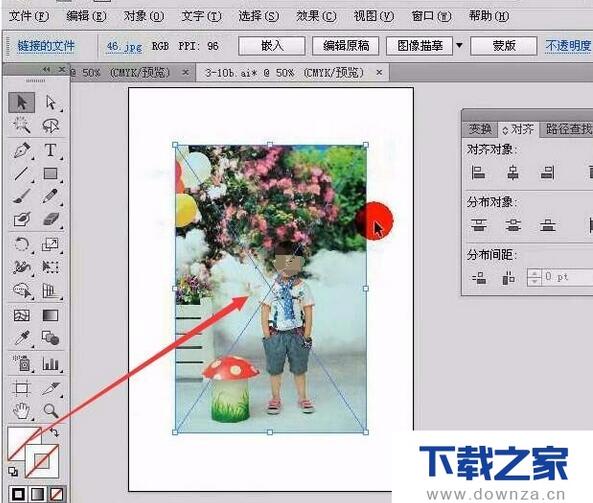
Task: Click horizontal align right icon
Action: (547, 173)
